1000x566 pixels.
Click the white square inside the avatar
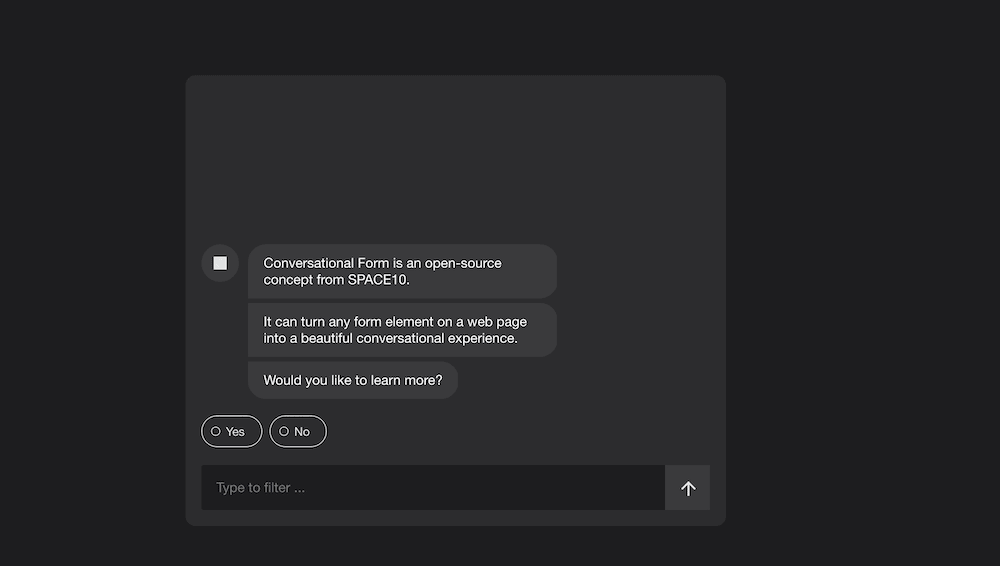pos(220,263)
